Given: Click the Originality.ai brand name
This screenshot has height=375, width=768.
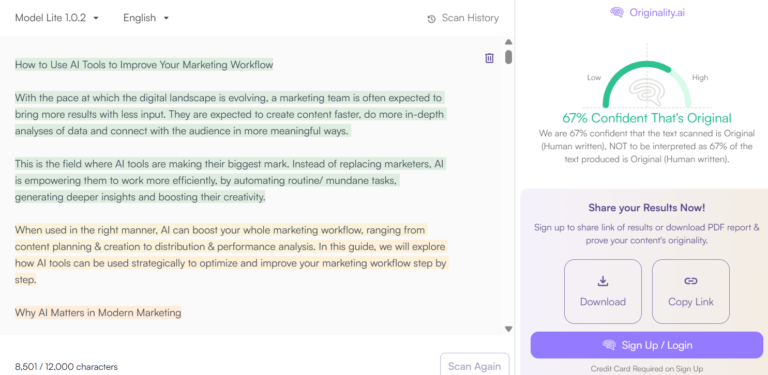Looking at the screenshot, I should tap(657, 13).
